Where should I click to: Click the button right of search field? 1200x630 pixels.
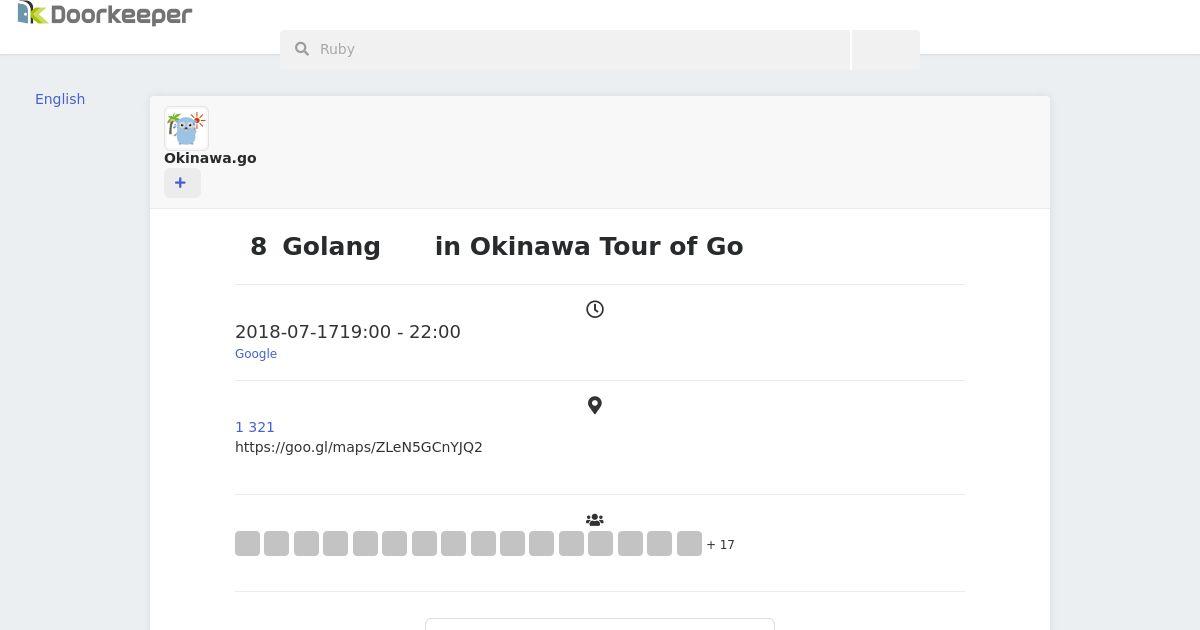coord(886,49)
